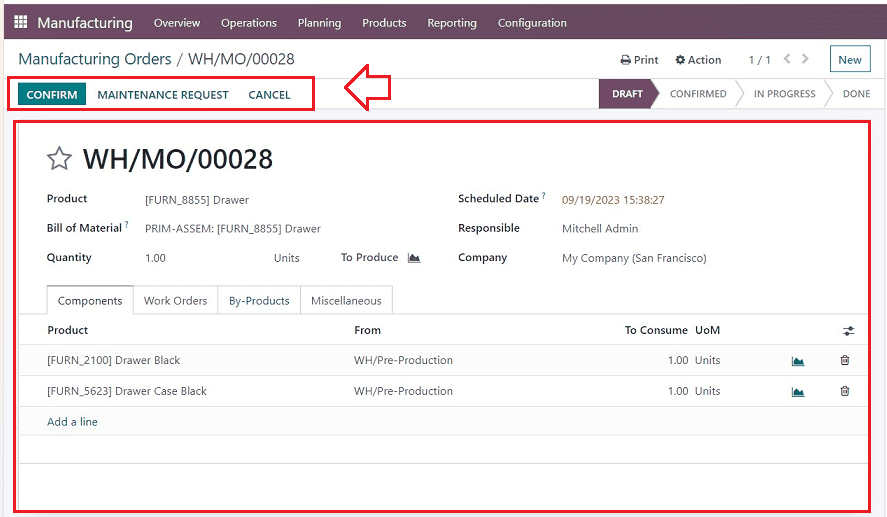Click the 1 / 1 pager counter
The width and height of the screenshot is (887, 517).
click(x=760, y=60)
